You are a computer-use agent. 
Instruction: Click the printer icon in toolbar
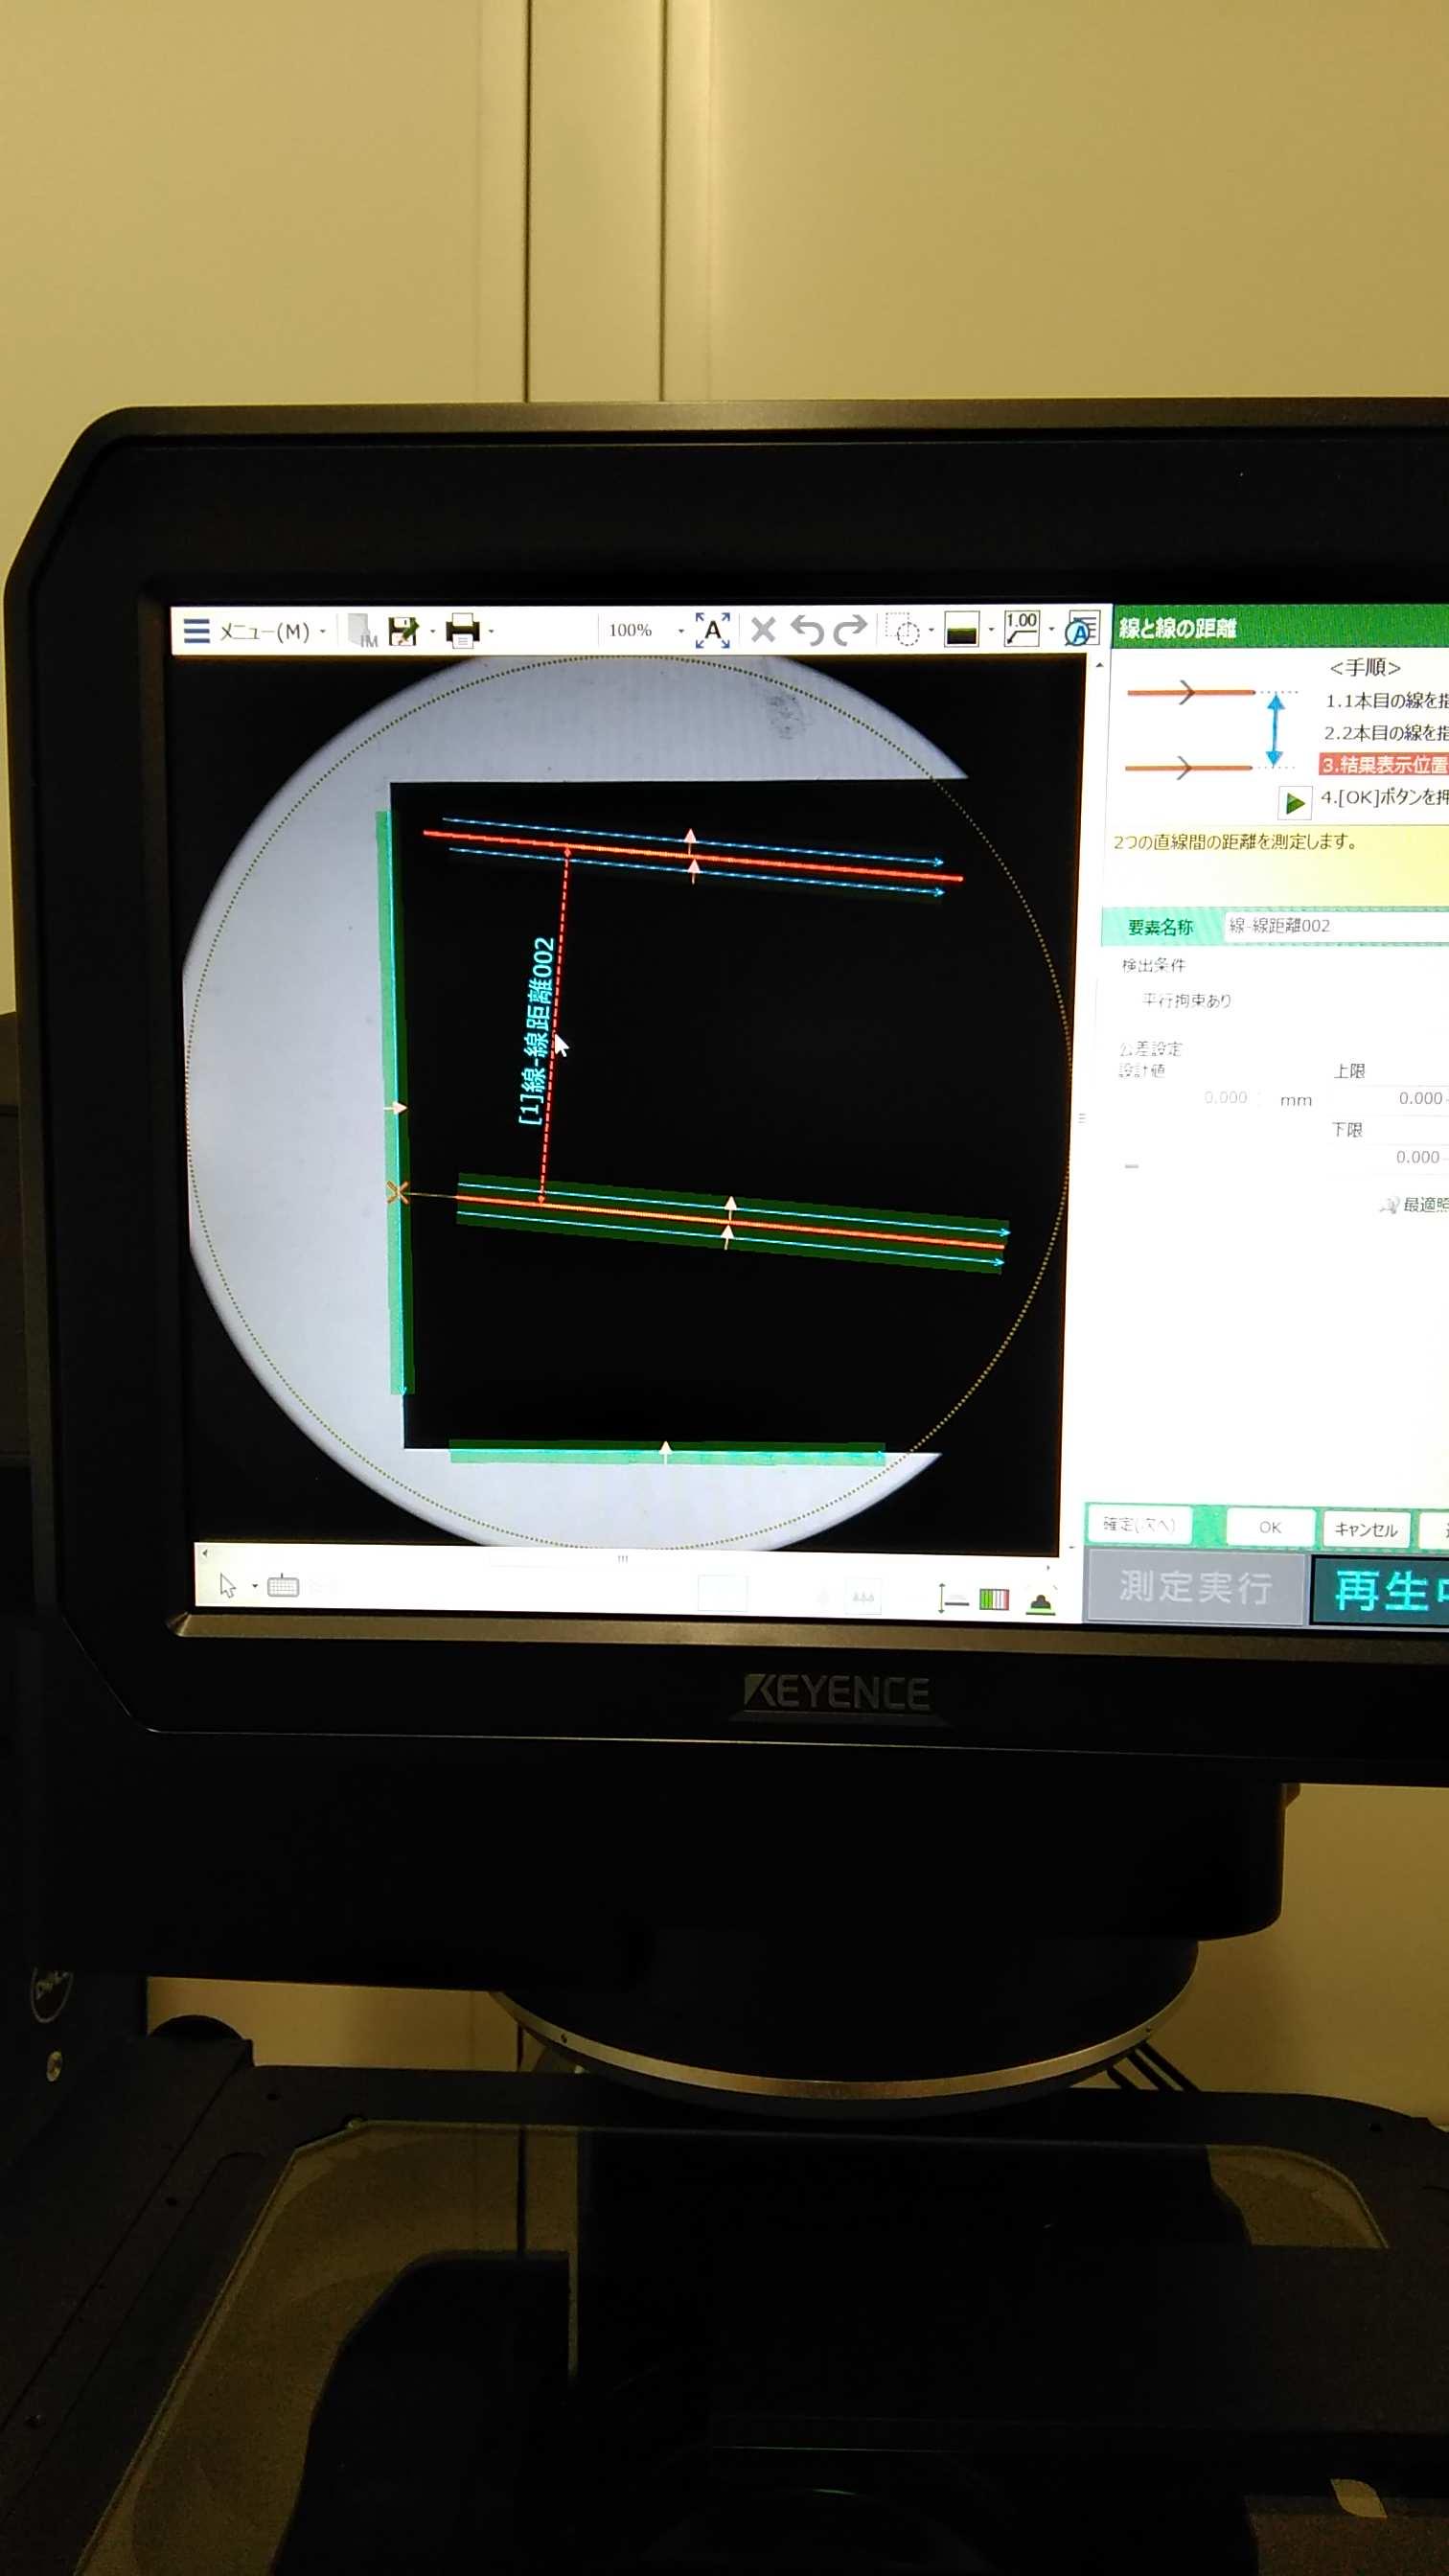[x=461, y=631]
